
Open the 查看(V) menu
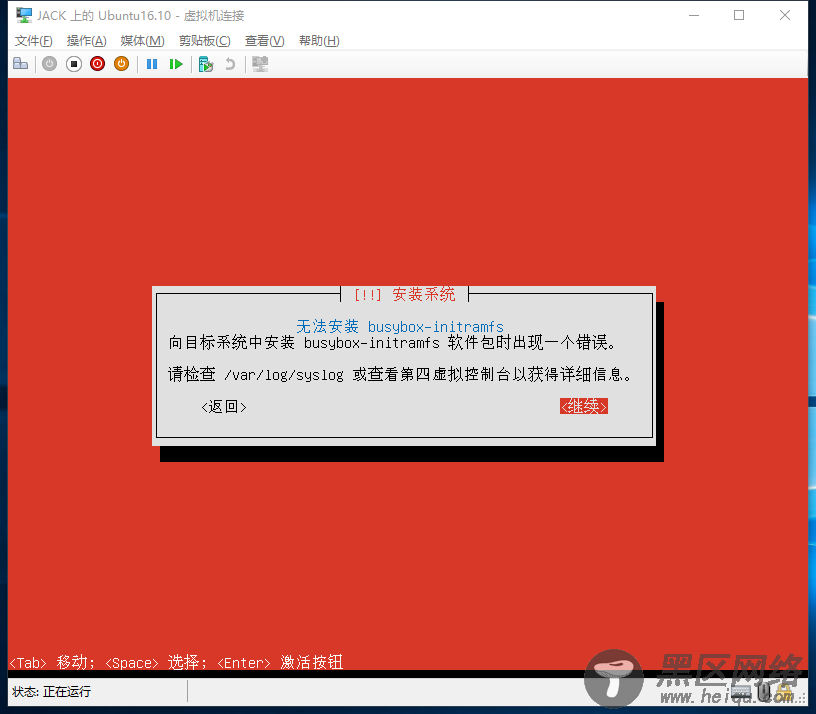[x=264, y=41]
